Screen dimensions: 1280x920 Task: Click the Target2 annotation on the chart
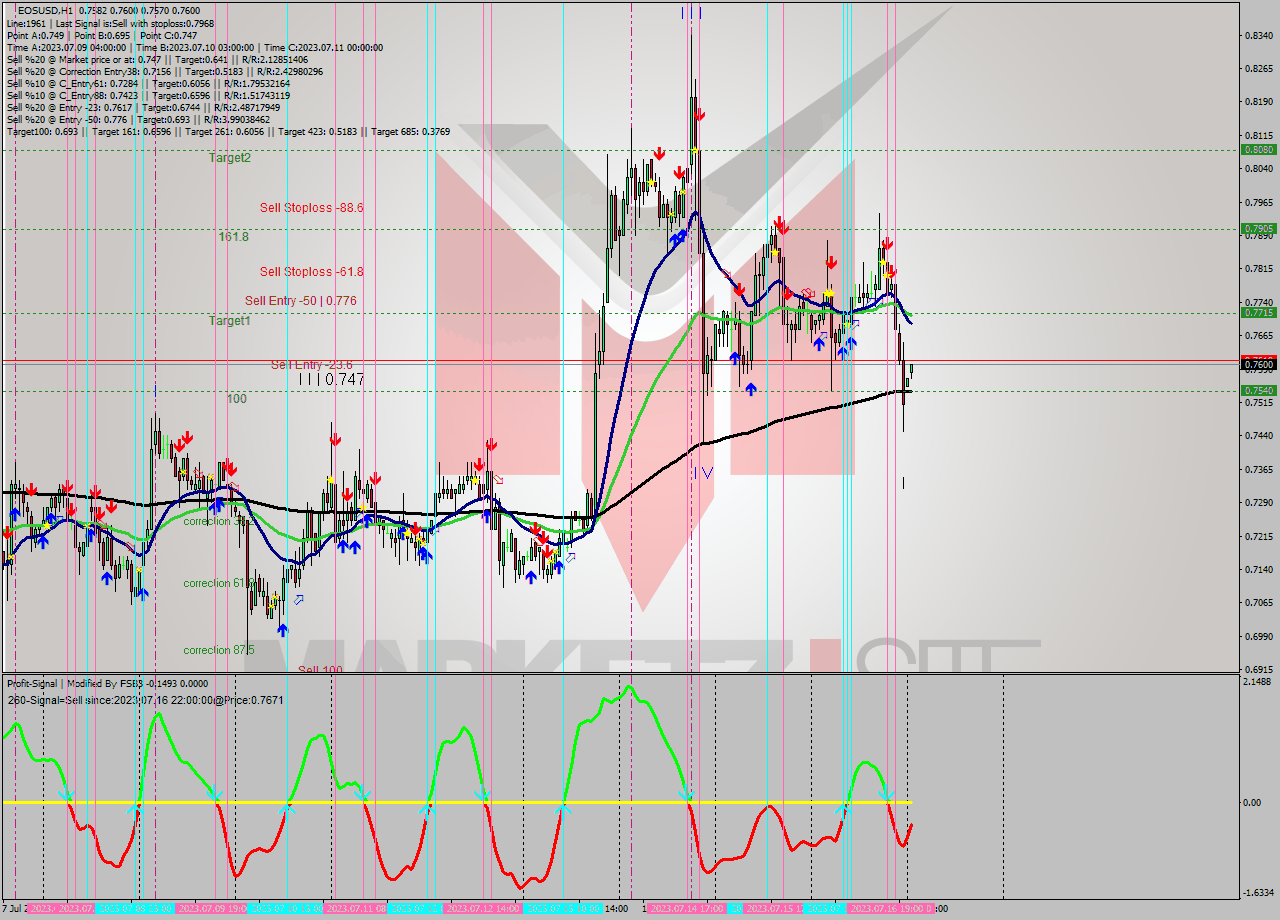click(230, 156)
